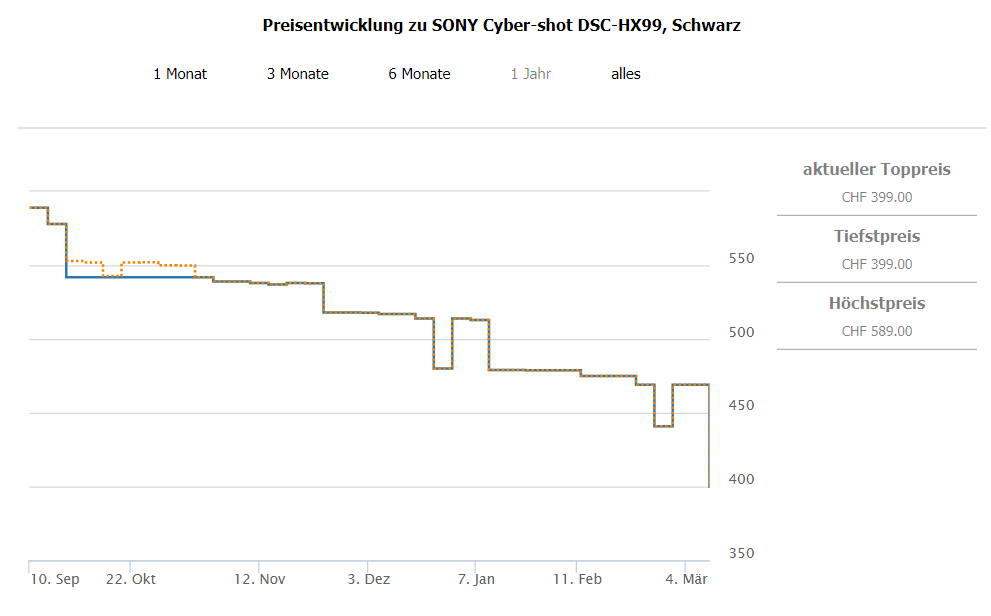Click the "aktueller Toppreis" heading
The image size is (991, 616).
(876, 170)
